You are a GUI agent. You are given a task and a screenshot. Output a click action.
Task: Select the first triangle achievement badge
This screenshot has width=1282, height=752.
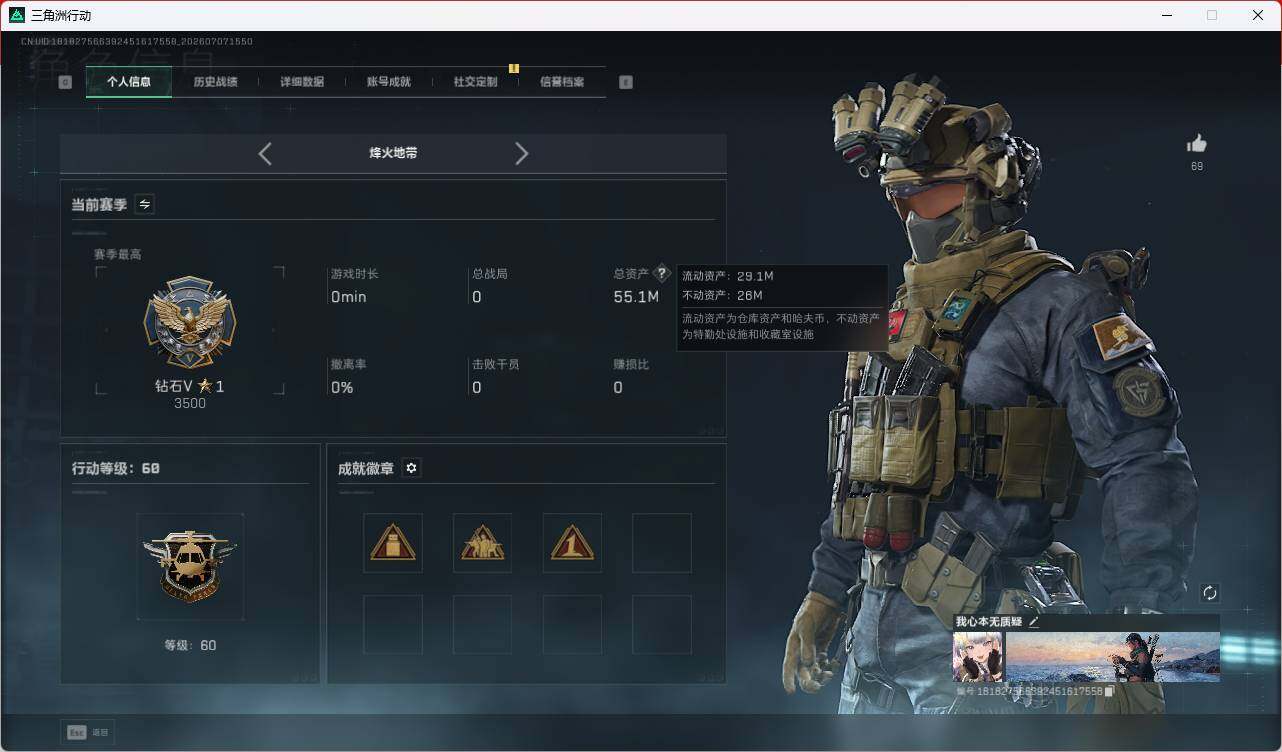[393, 543]
